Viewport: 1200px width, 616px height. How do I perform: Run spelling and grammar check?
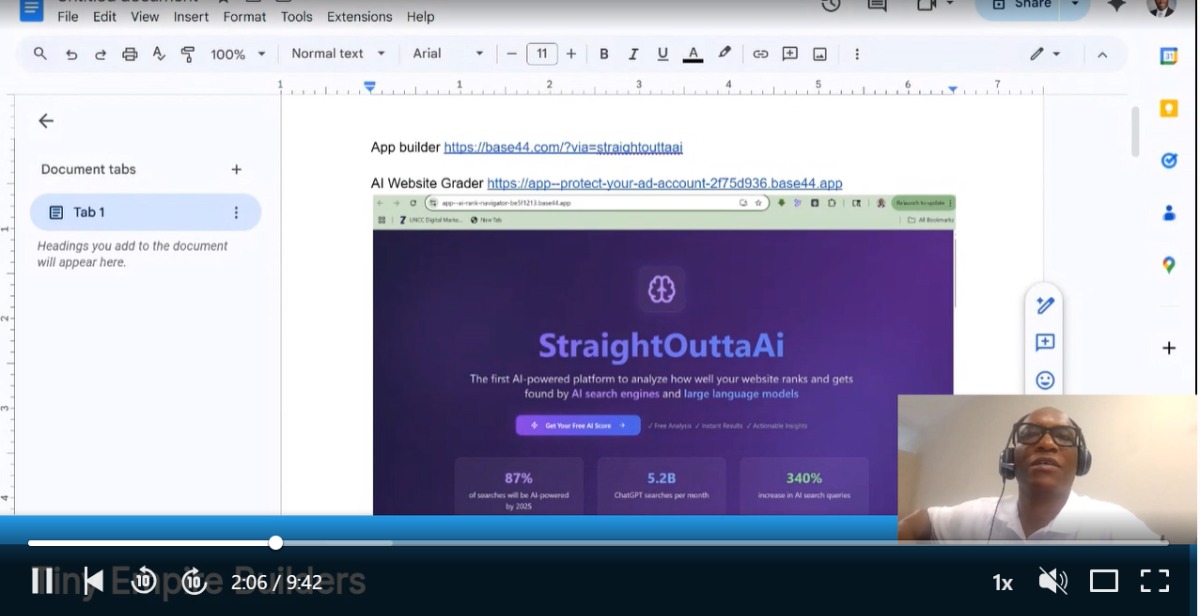coord(158,54)
